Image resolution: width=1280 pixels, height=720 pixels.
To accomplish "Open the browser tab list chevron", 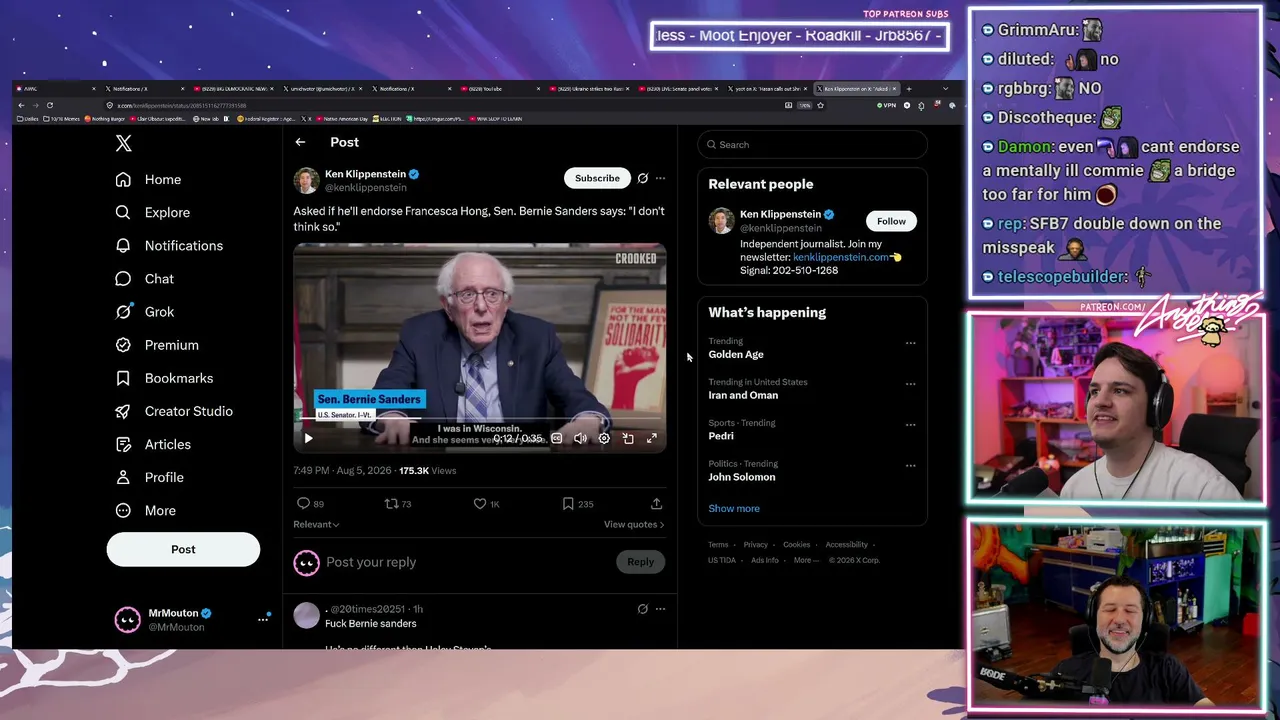I will click(x=945, y=89).
